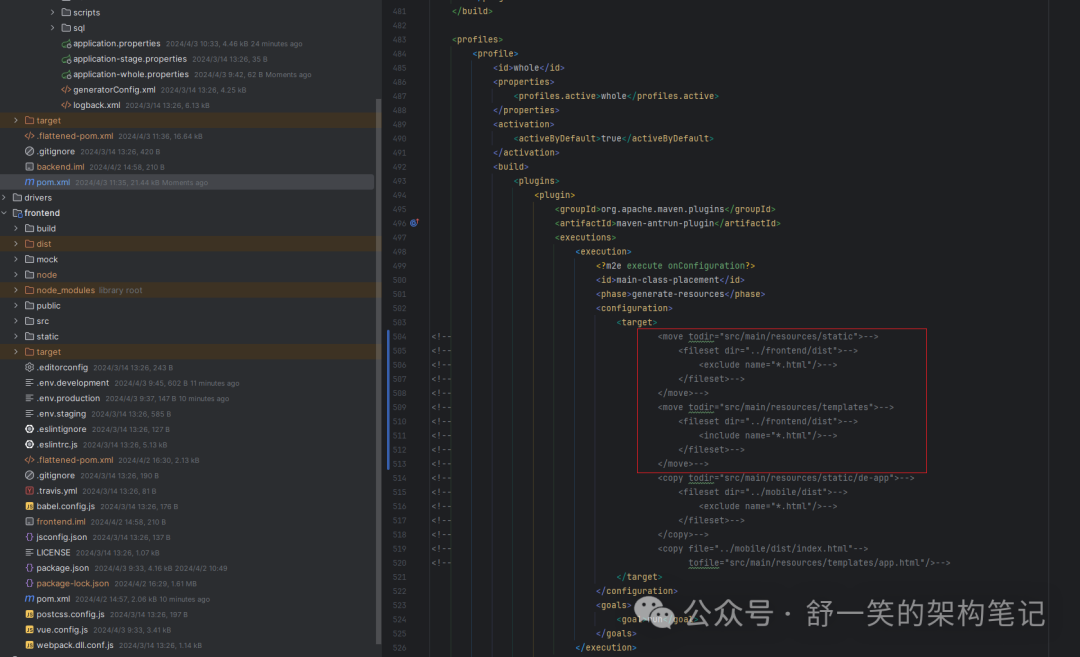Click the .editorconfig gear icon
The height and width of the screenshot is (657, 1080).
tap(29, 367)
